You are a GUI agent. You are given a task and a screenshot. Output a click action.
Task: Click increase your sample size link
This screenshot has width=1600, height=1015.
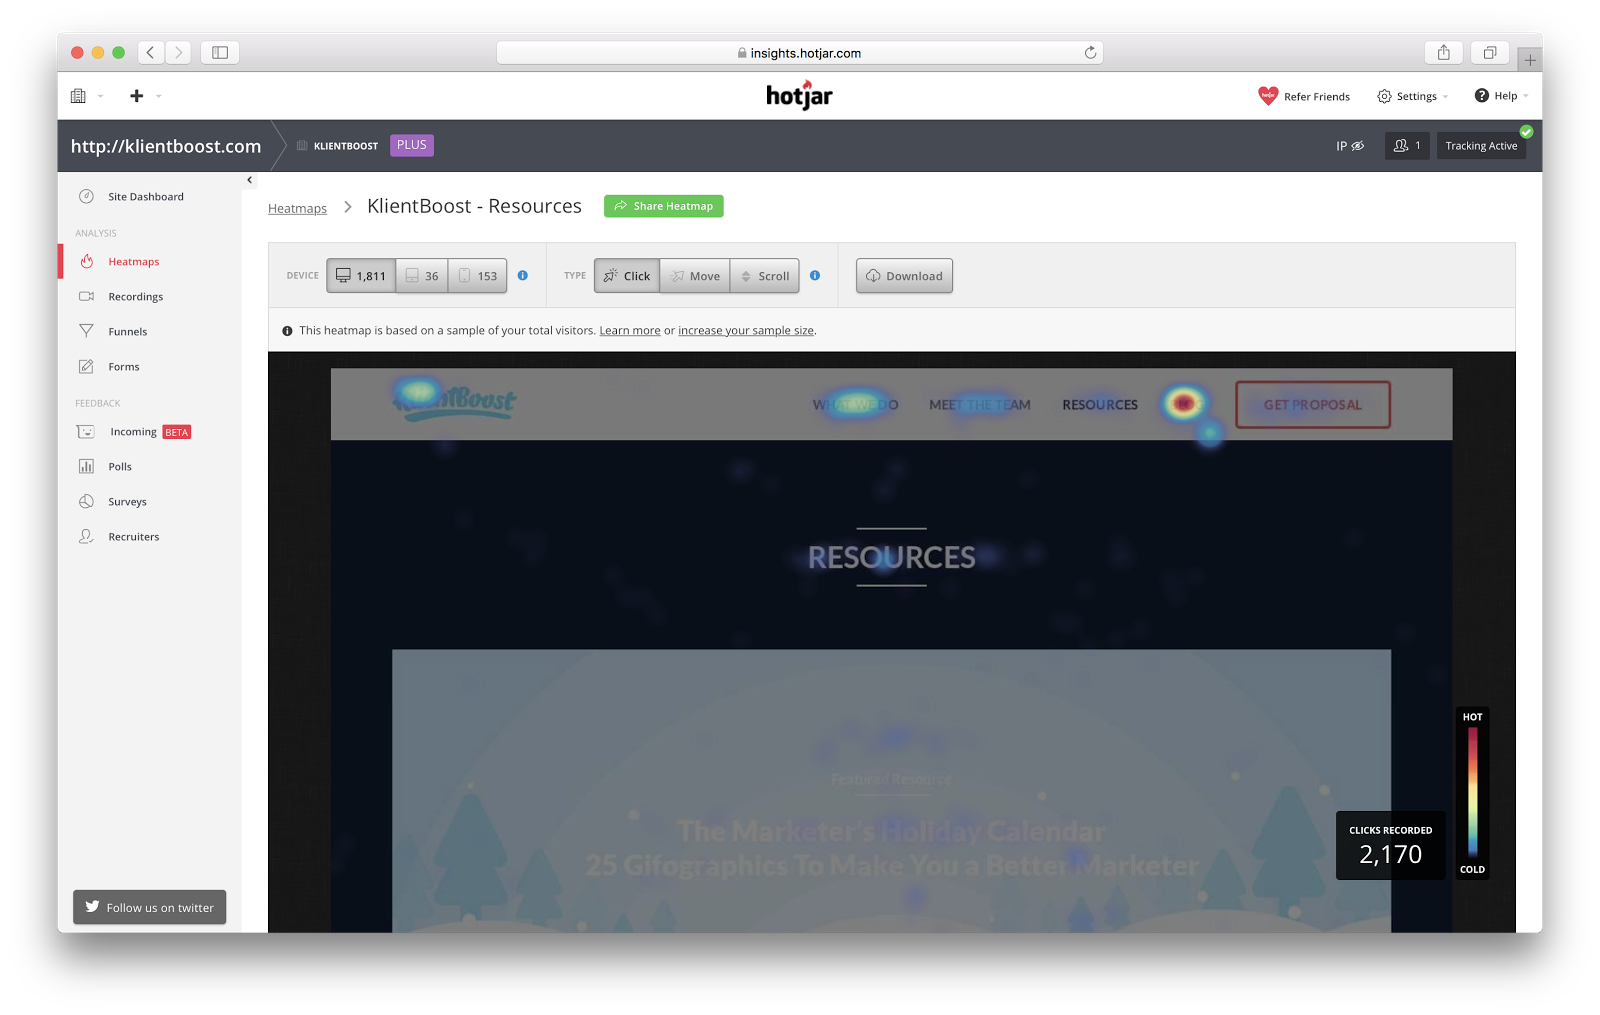tap(746, 331)
